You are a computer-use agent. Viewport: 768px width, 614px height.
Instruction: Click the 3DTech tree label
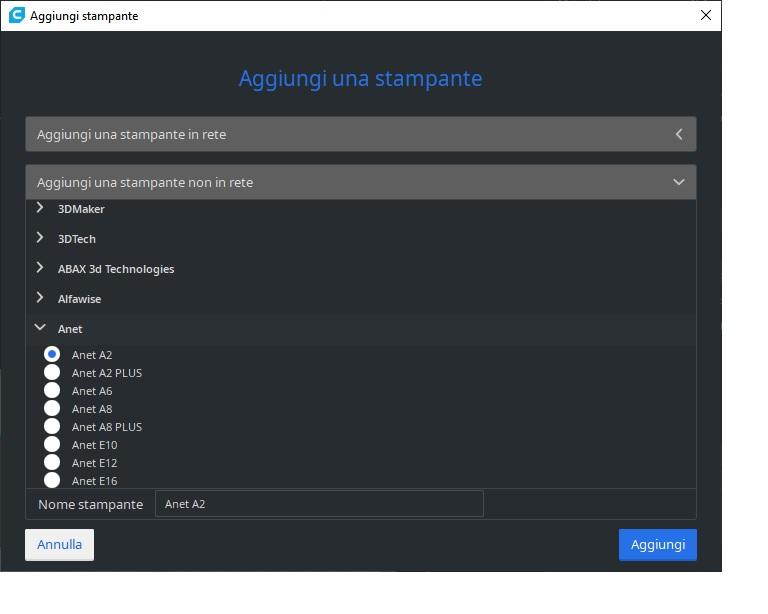[77, 239]
